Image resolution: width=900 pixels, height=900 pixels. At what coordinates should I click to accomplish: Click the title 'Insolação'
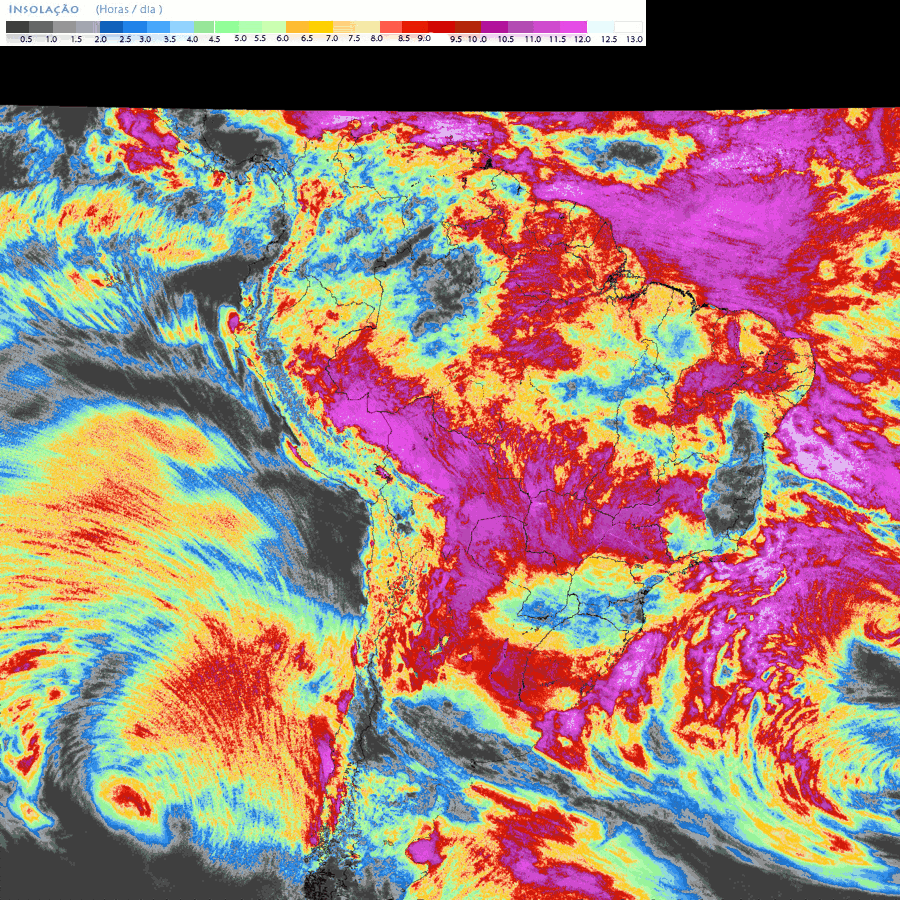pyautogui.click(x=44, y=9)
